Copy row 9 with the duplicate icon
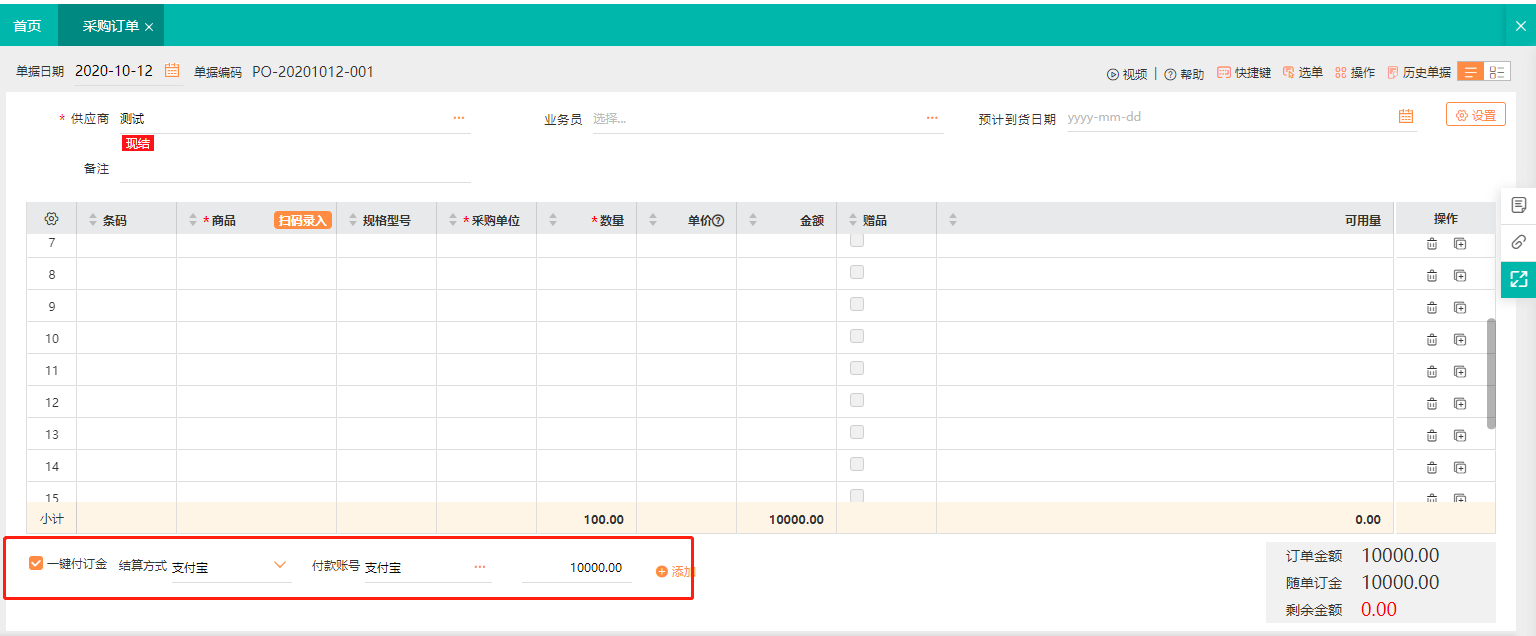The image size is (1536, 636). (1460, 307)
